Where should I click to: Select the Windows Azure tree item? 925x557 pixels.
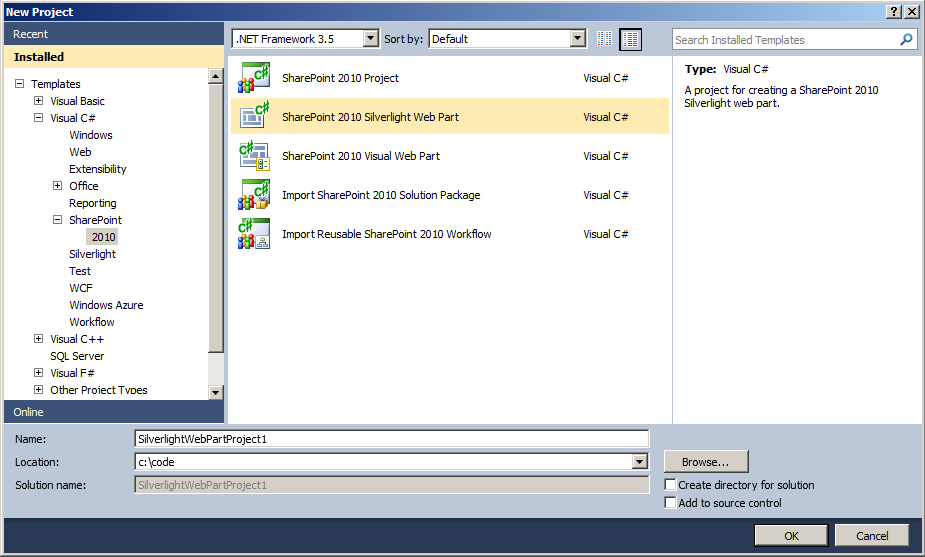106,305
